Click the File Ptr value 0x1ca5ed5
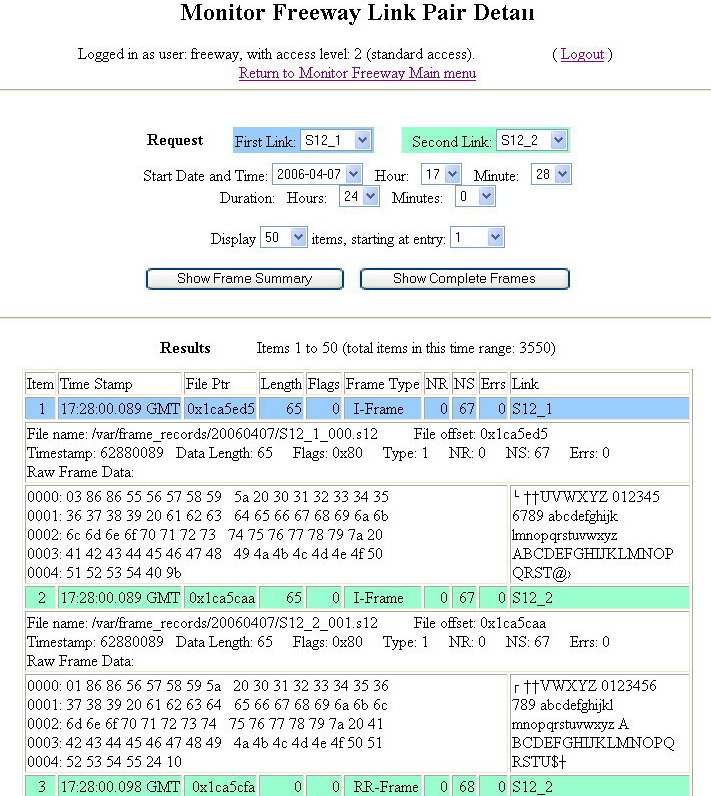Screen dimensions: 711x796 click(220, 409)
